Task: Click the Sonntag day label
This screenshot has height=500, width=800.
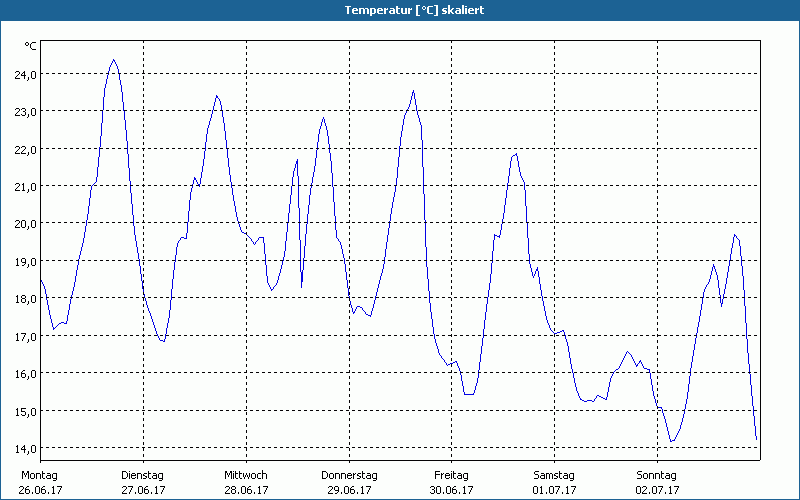Action: coord(657,475)
